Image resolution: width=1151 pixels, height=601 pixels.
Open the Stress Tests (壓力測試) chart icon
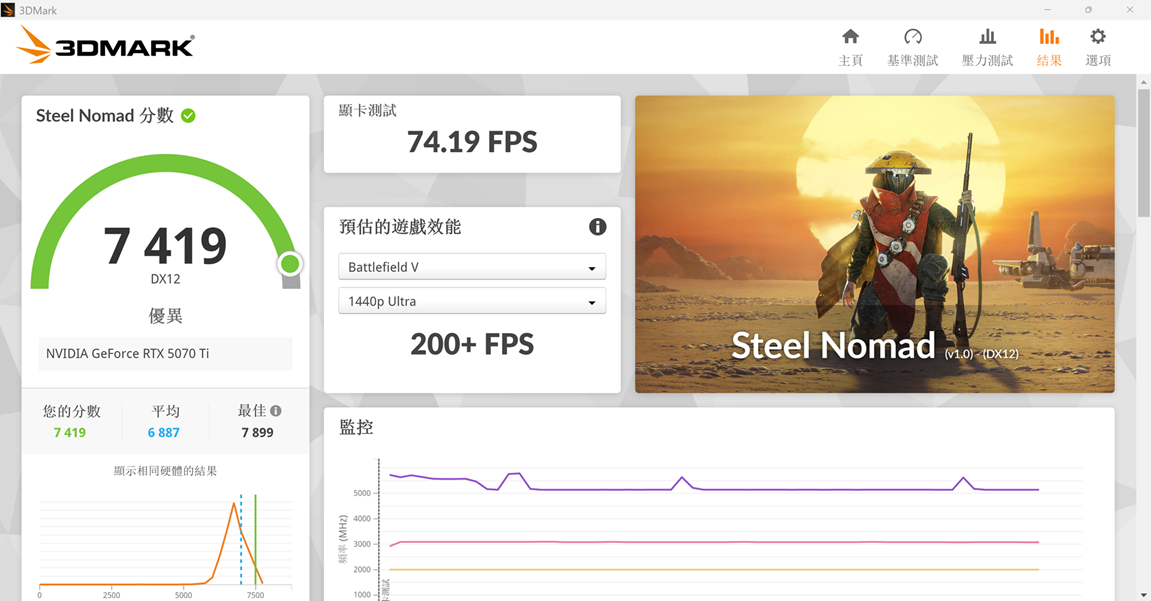pyautogui.click(x=987, y=36)
